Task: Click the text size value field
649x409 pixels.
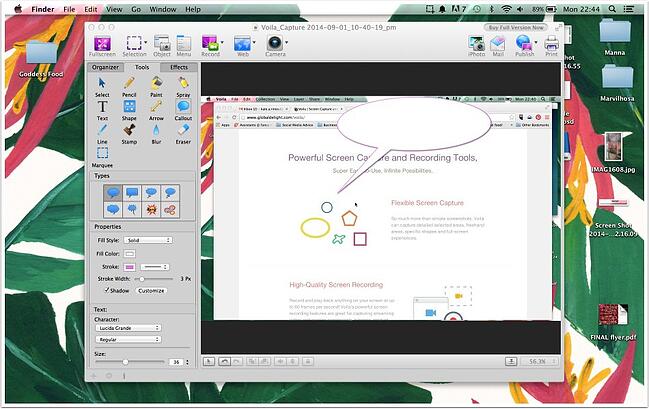Action: click(x=176, y=362)
